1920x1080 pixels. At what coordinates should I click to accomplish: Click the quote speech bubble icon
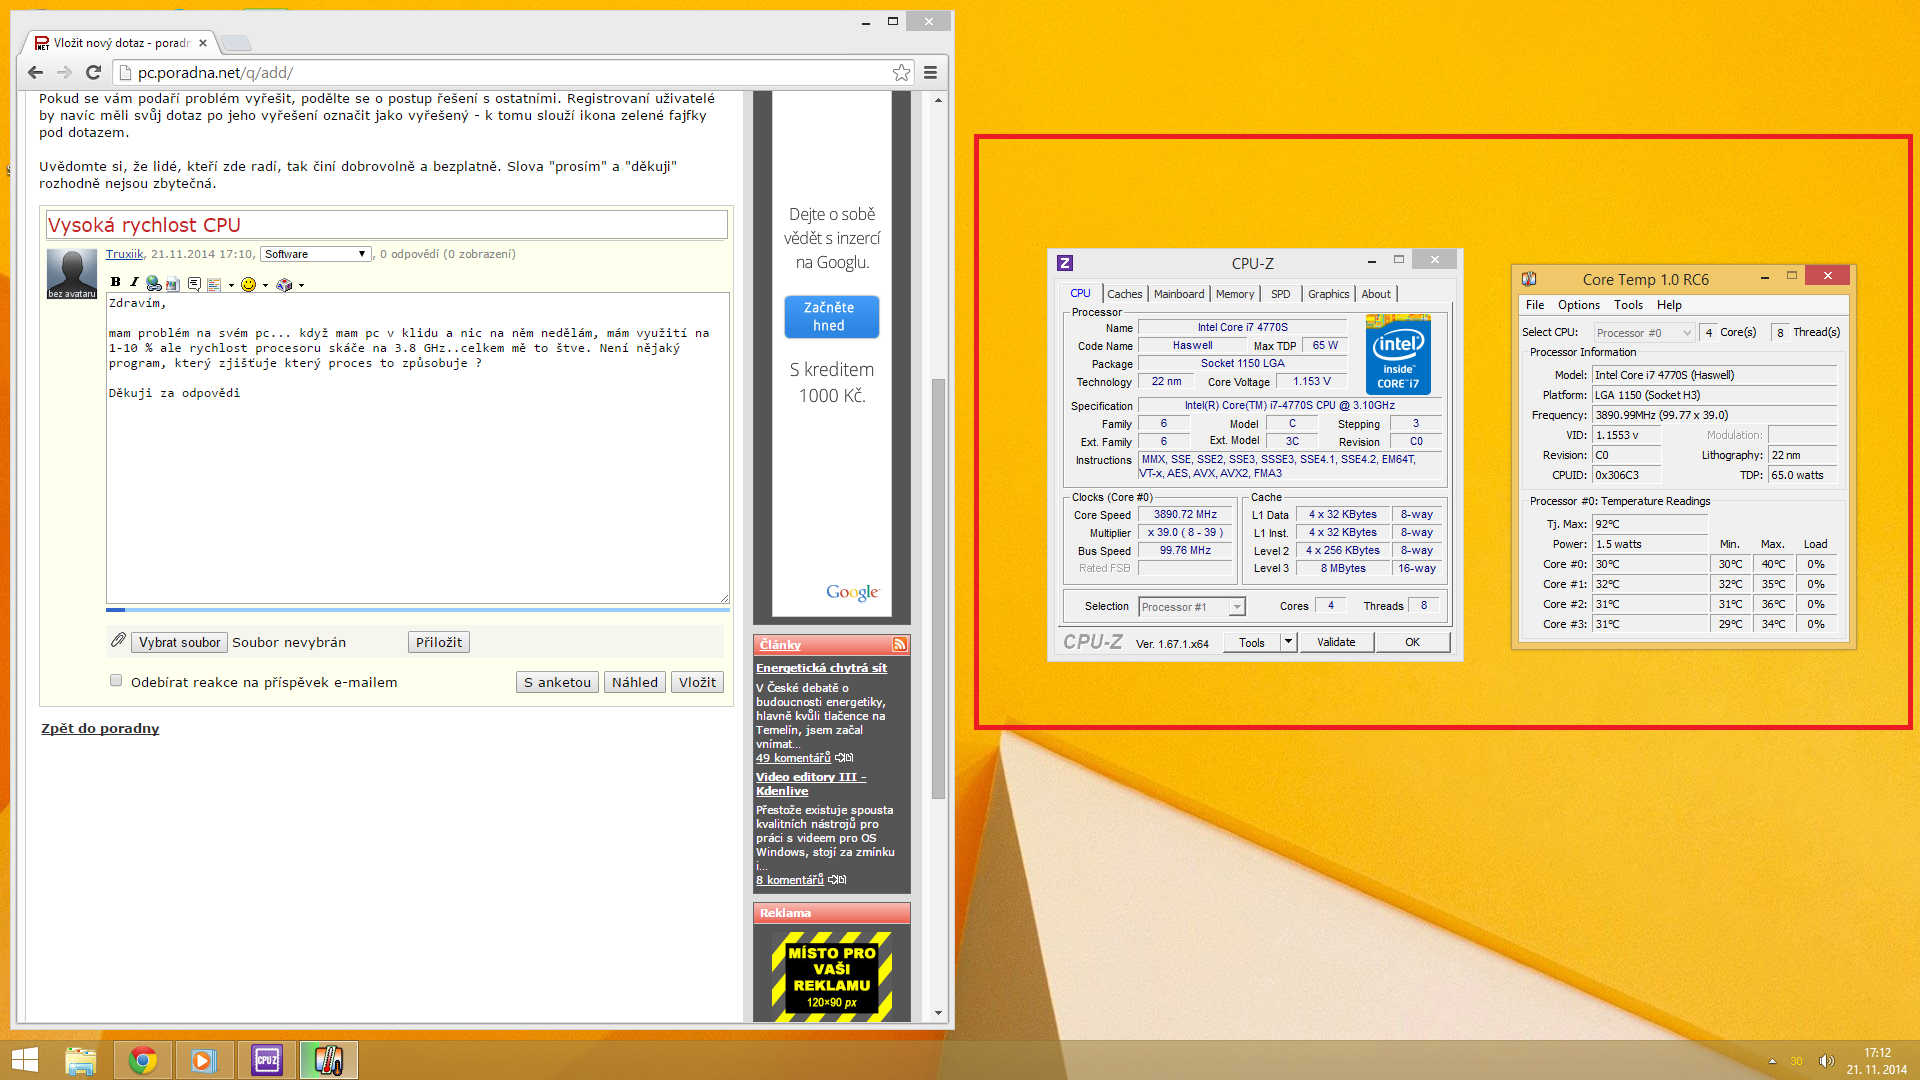pos(194,284)
